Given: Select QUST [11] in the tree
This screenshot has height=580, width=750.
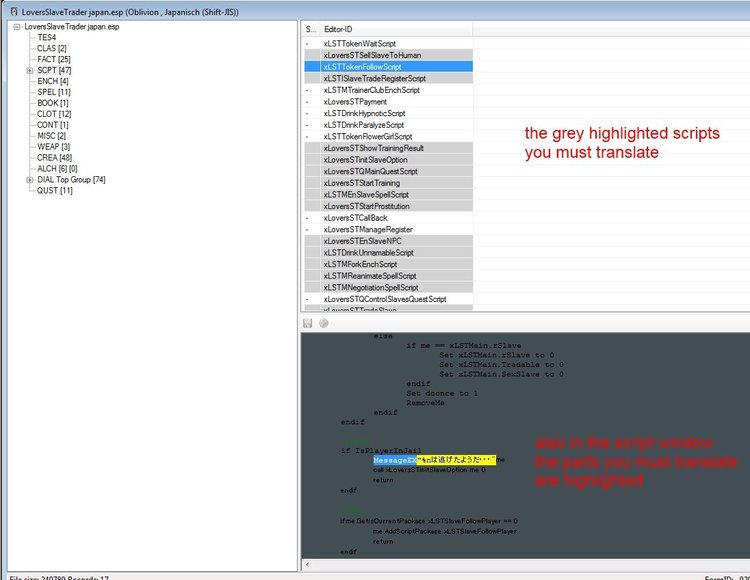Looking at the screenshot, I should (55, 190).
